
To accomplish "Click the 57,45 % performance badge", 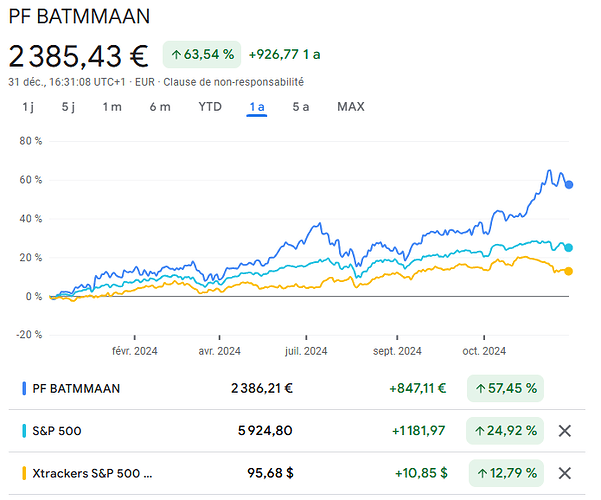I will point(505,388).
